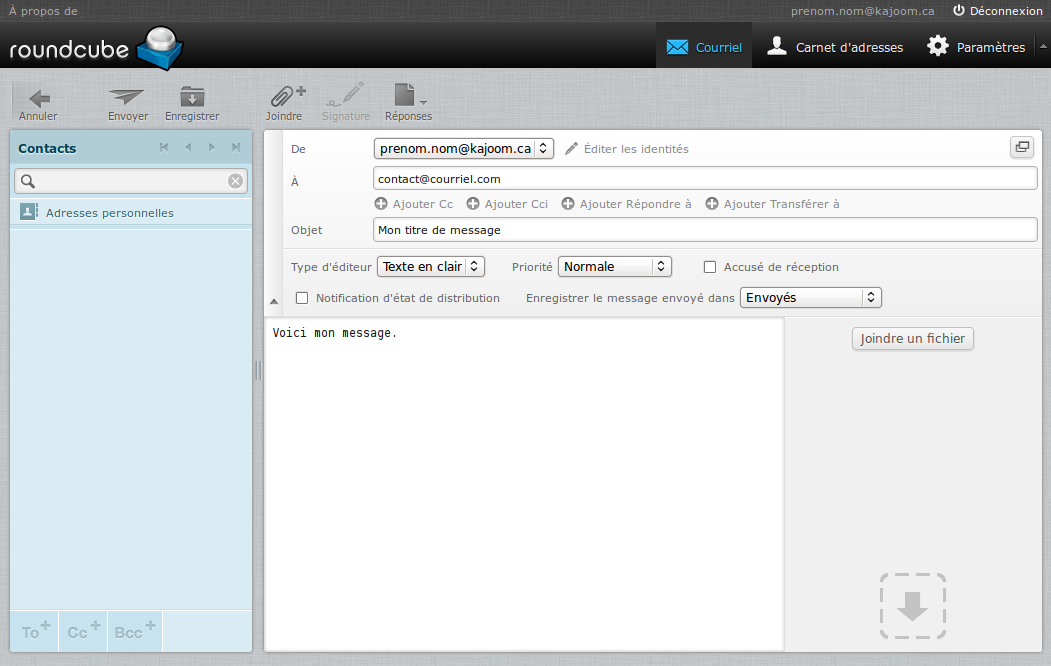1051x666 pixels.
Task: Click the roundcube logo
Action: pos(95,48)
